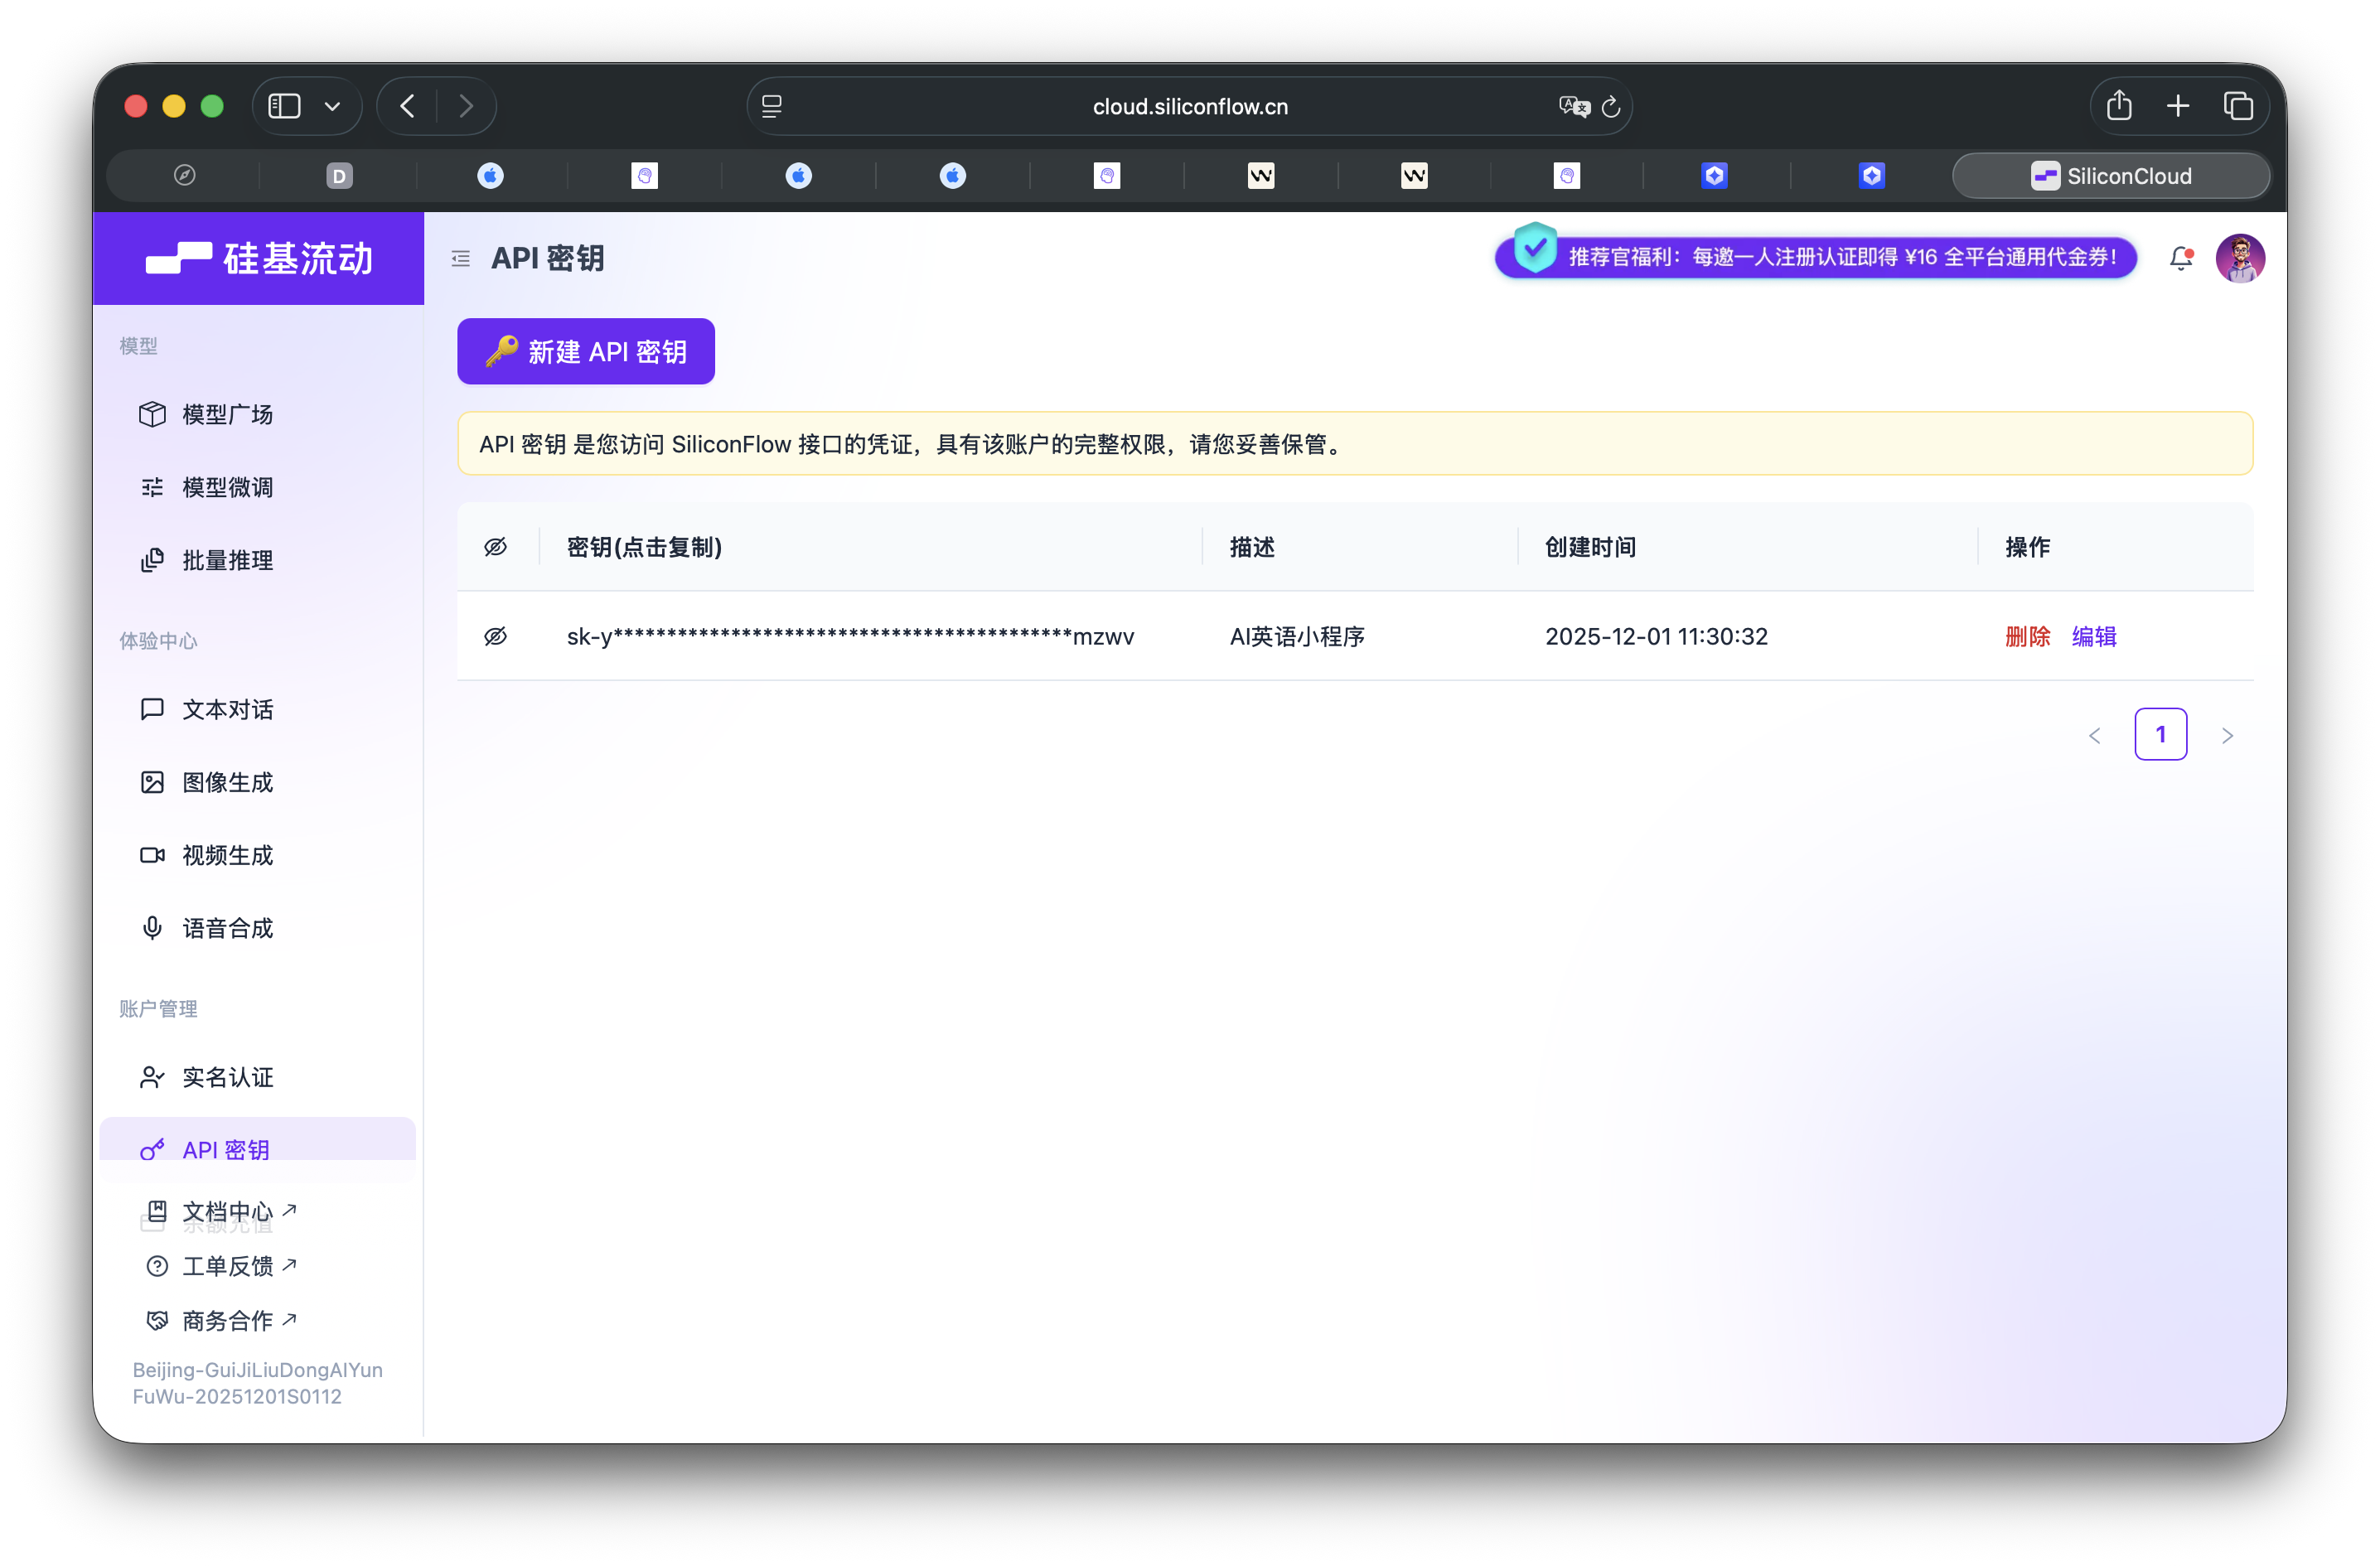Select 模型微调 from the sidebar
Screen dimensions: 2380x1566
(x=226, y=487)
